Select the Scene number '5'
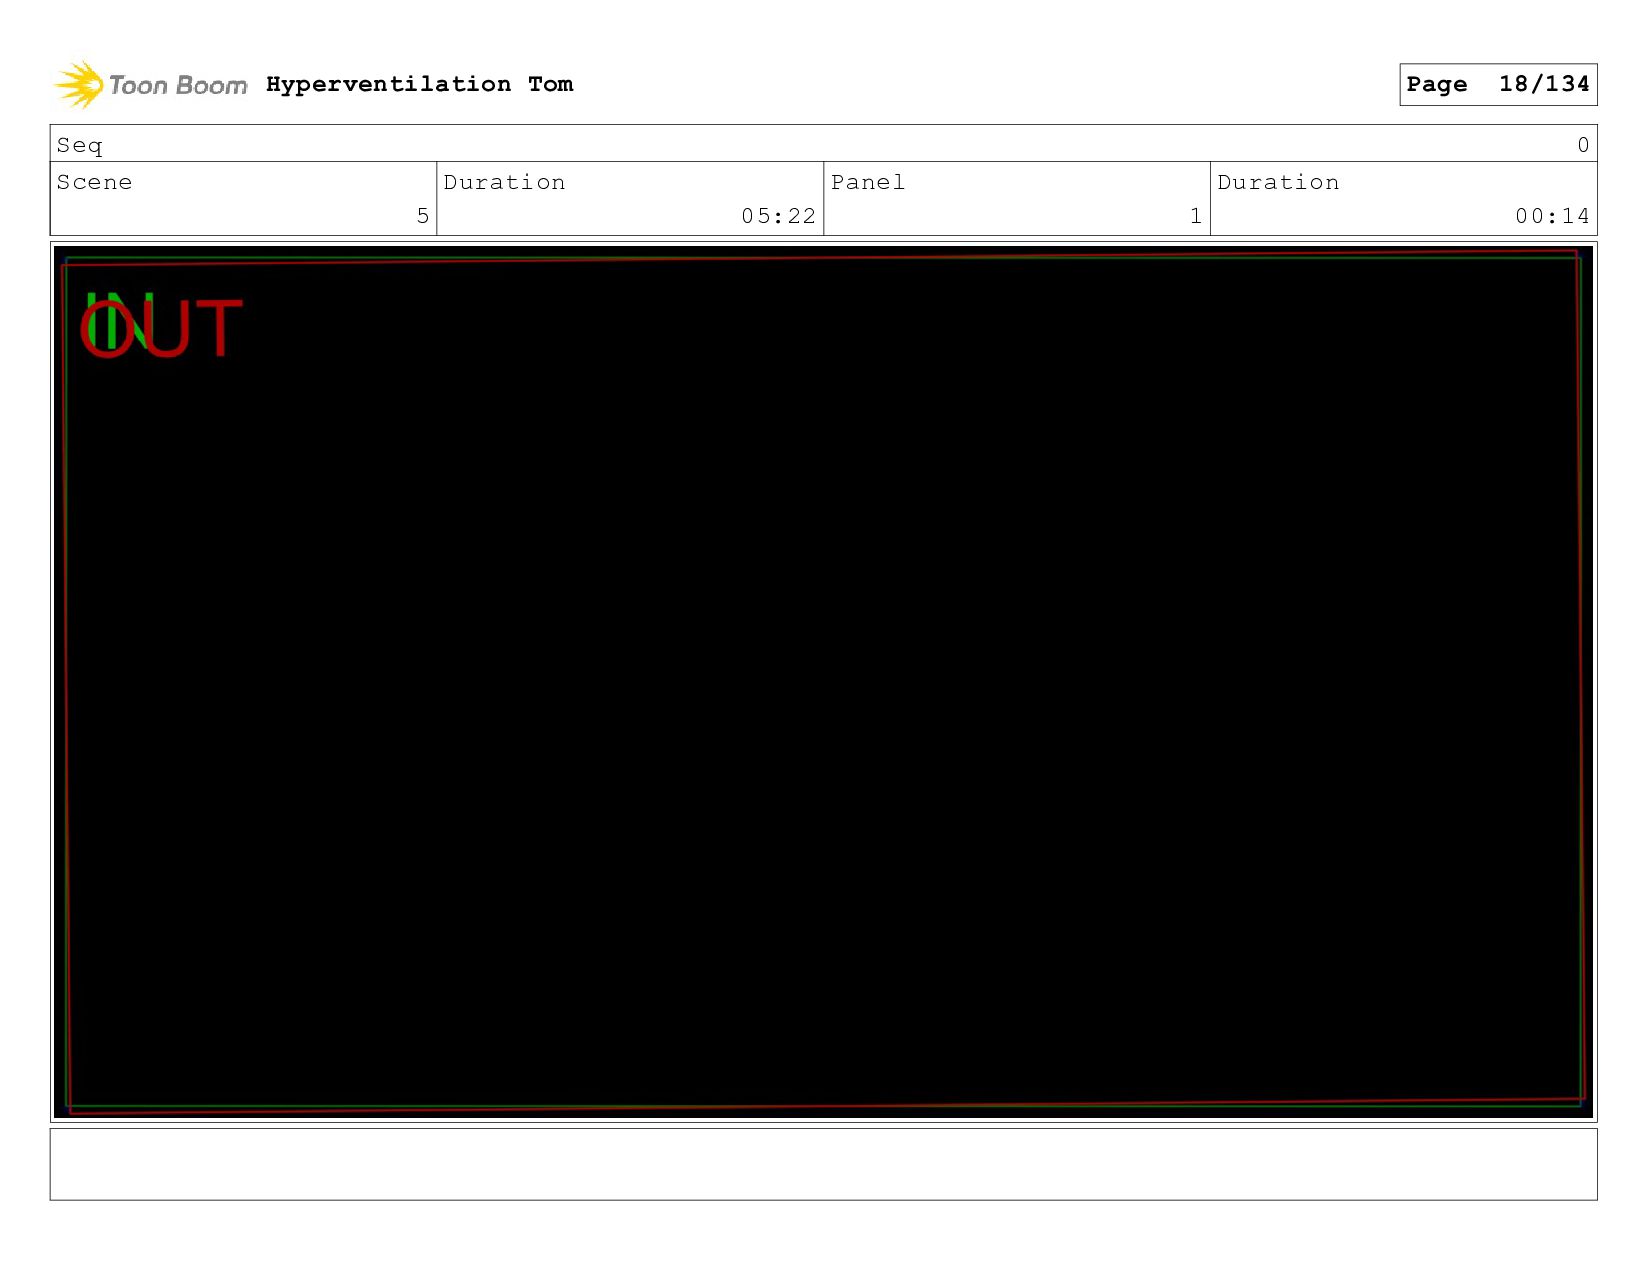This screenshot has height=1275, width=1650. pos(423,216)
